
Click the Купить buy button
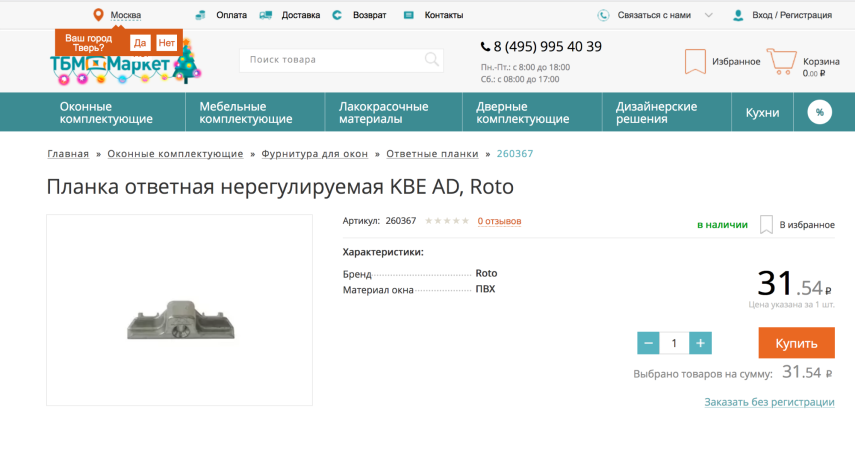pos(796,343)
